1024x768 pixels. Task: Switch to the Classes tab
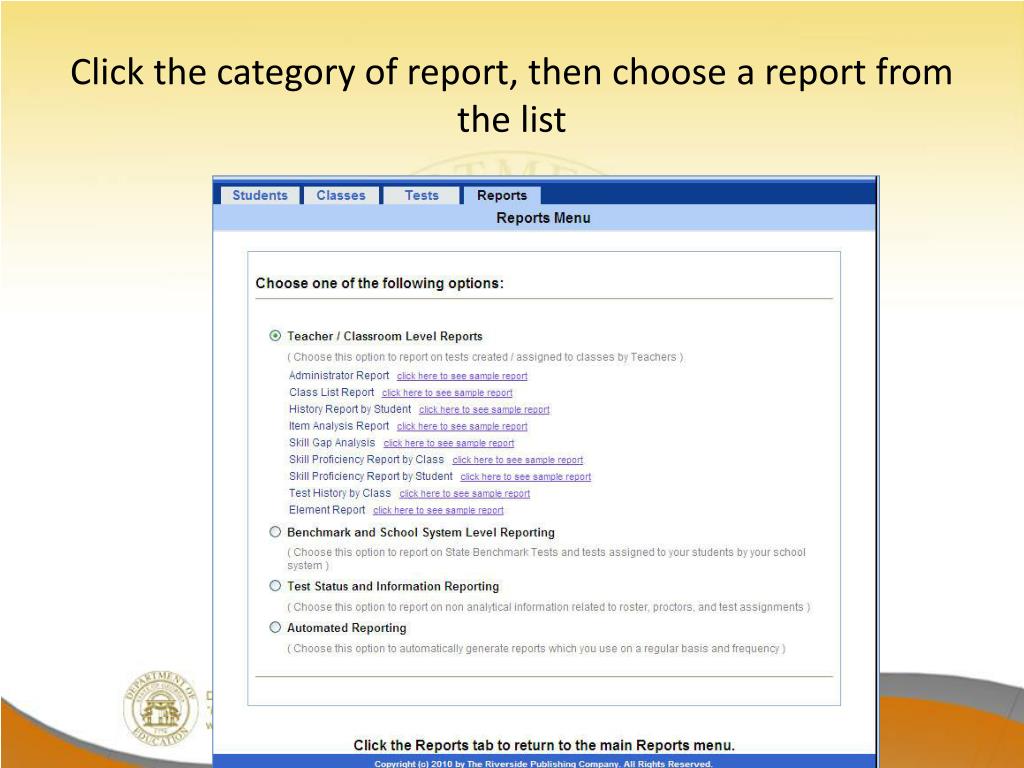pos(341,195)
